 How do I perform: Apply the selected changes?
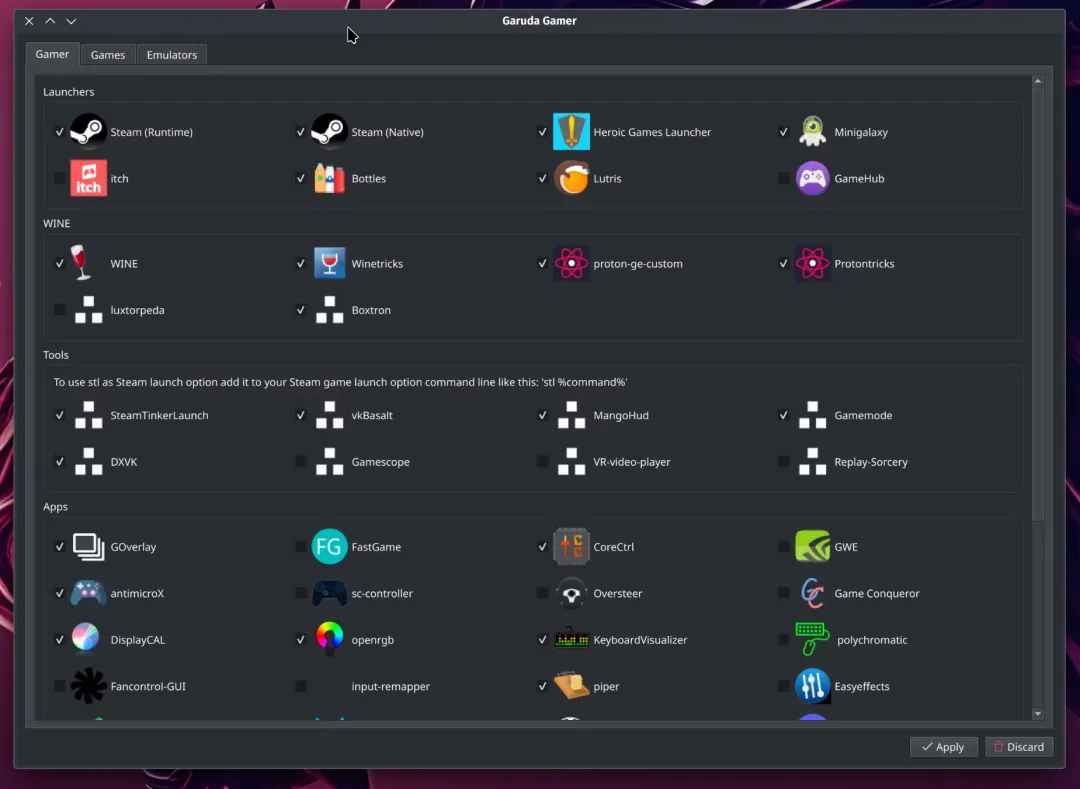click(x=944, y=746)
